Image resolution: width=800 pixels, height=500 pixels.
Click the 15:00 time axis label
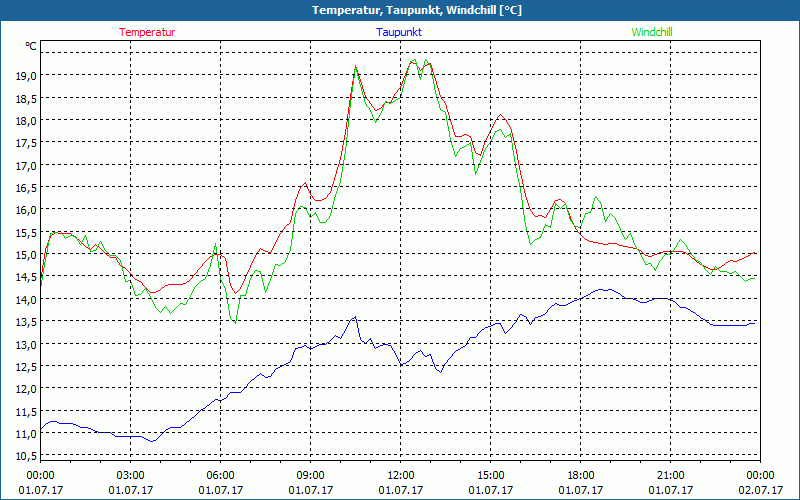pos(491,476)
